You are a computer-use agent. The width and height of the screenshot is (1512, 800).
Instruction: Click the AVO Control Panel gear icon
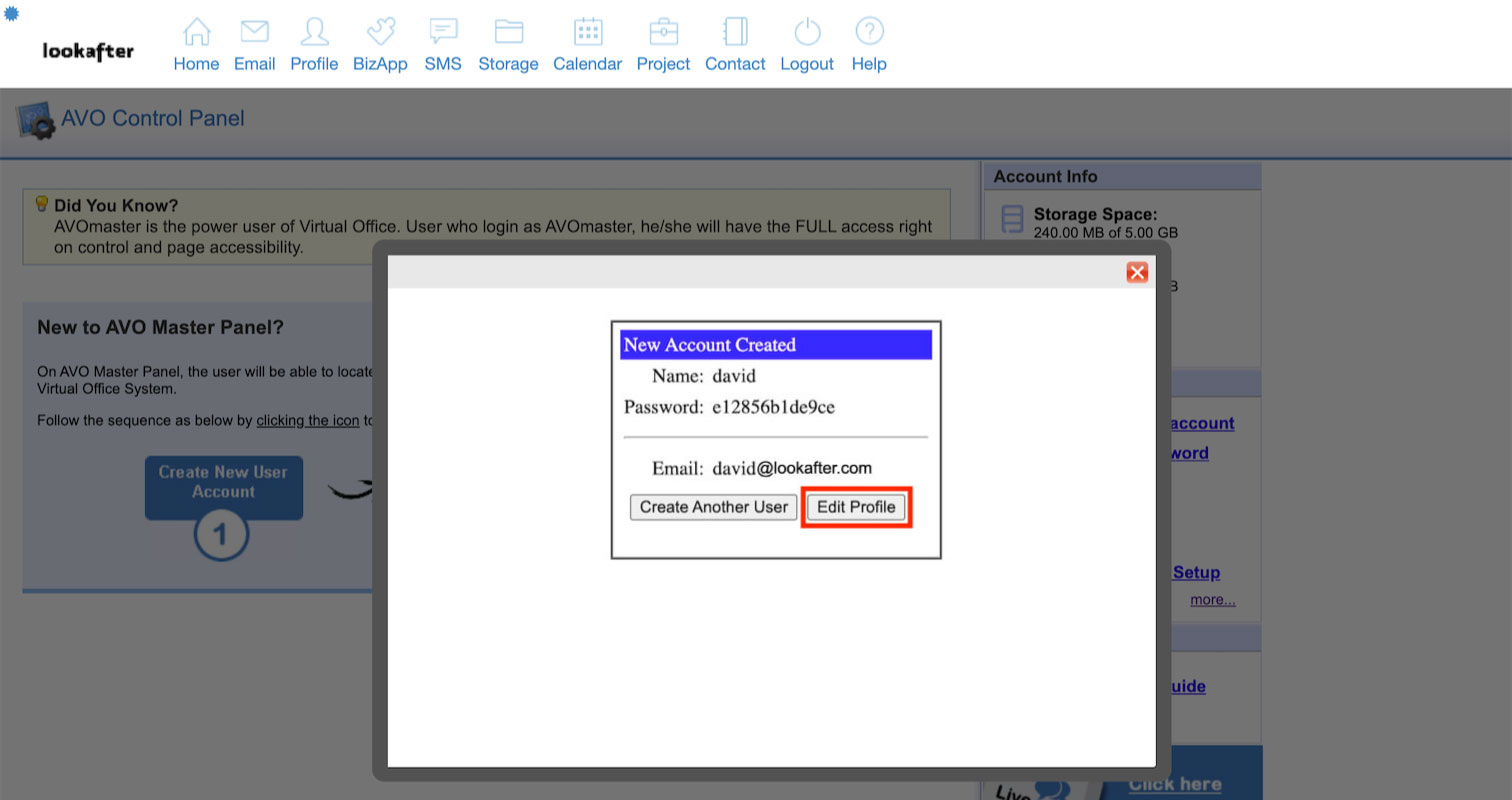[35, 121]
